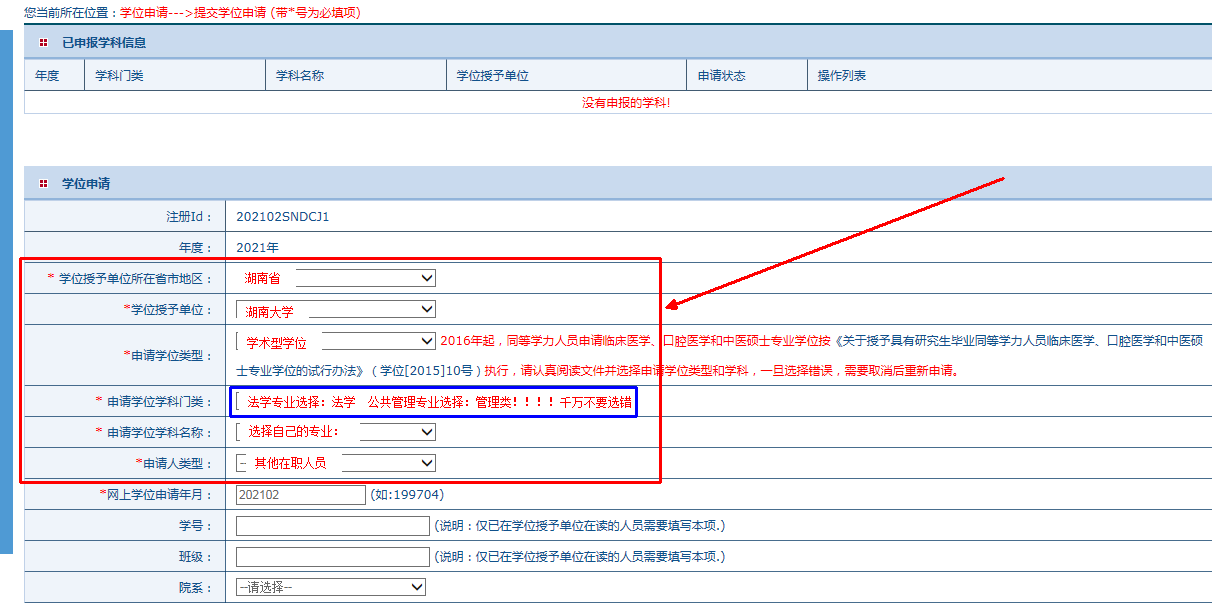
Task: Click the 操作列表 column header
Action: tap(842, 76)
